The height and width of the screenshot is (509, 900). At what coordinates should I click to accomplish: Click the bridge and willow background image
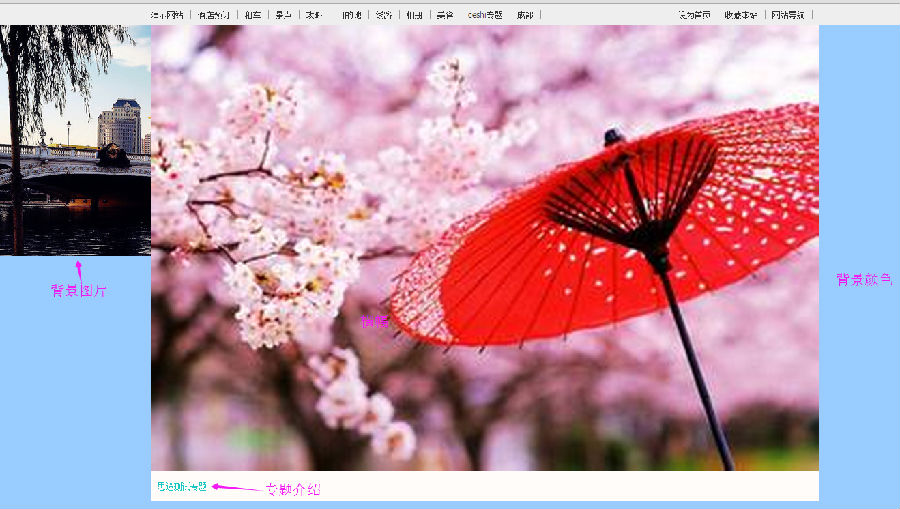pos(75,140)
